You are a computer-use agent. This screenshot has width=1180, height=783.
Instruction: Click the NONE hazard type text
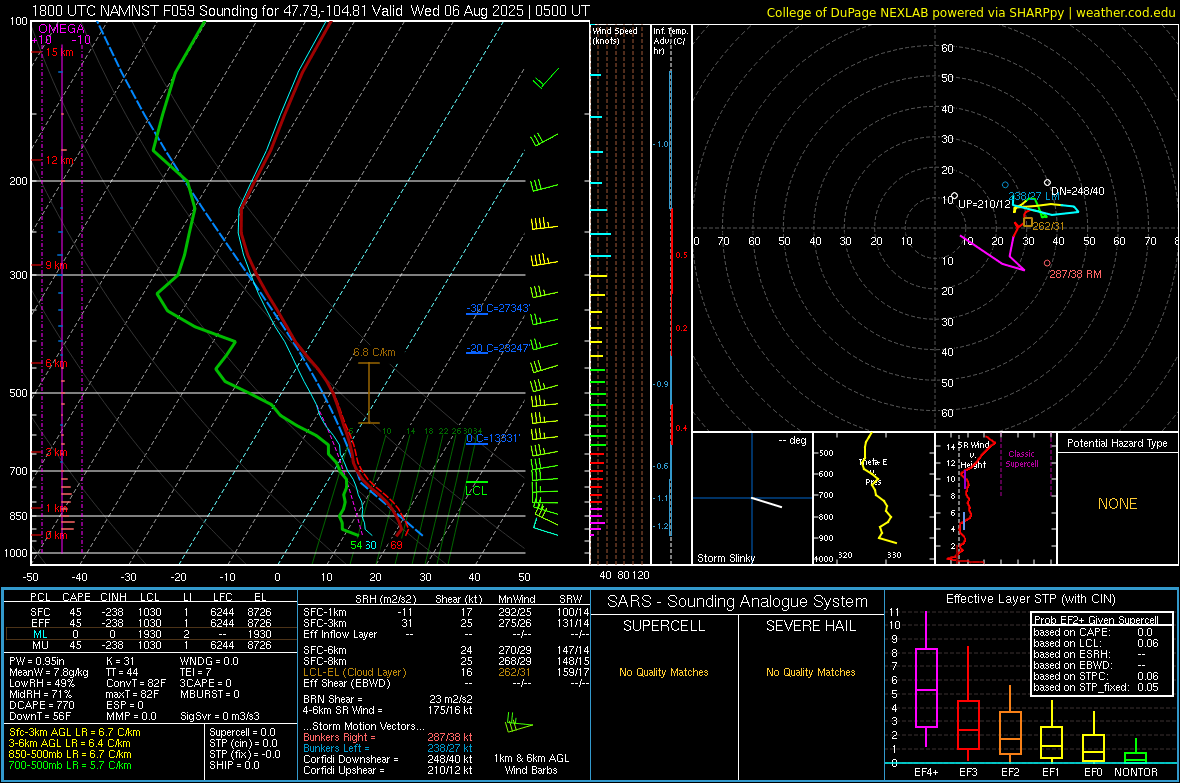[x=1117, y=504]
